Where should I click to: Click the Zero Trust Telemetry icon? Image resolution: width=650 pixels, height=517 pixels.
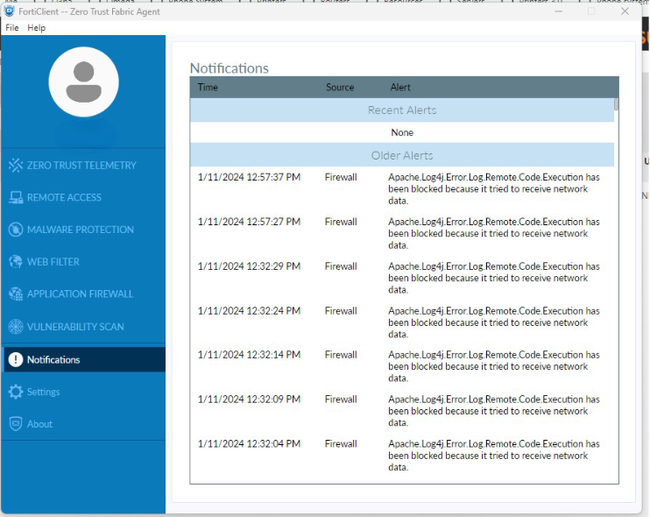pos(16,165)
